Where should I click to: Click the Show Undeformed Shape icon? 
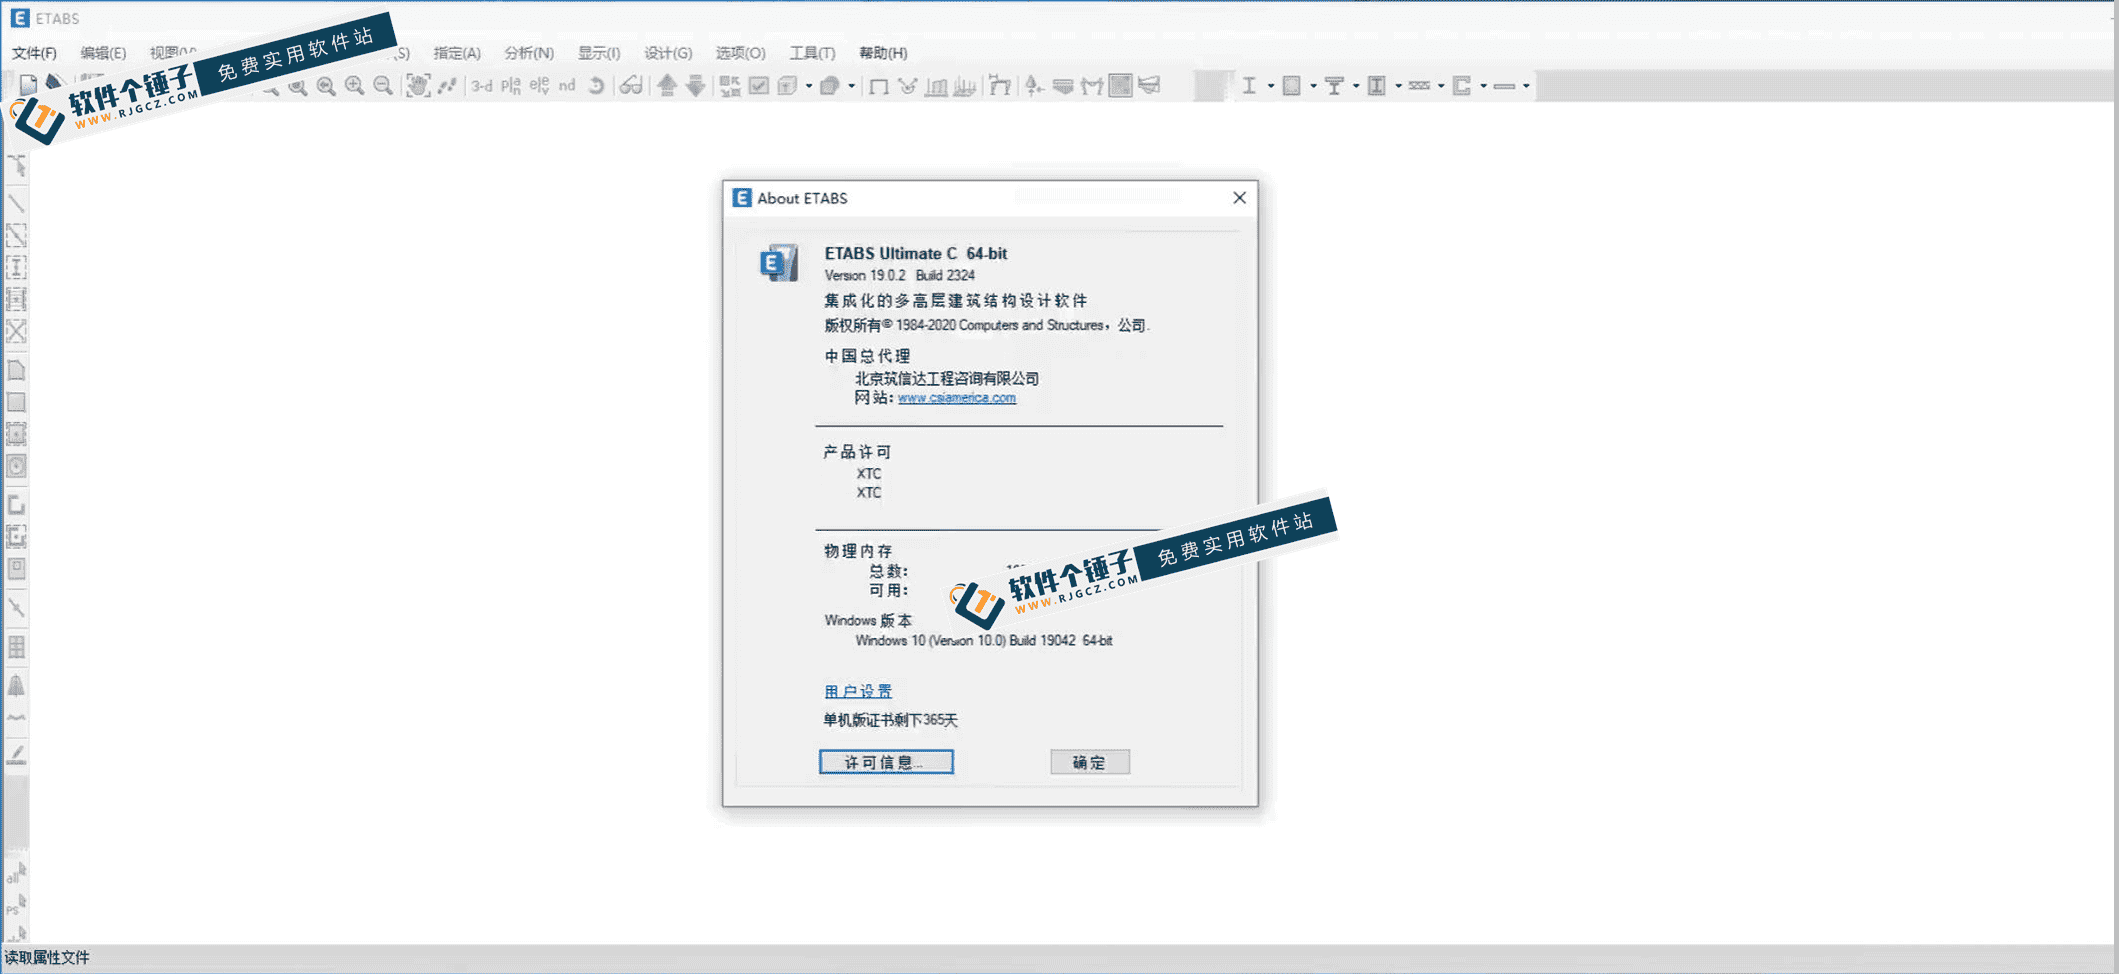point(879,87)
